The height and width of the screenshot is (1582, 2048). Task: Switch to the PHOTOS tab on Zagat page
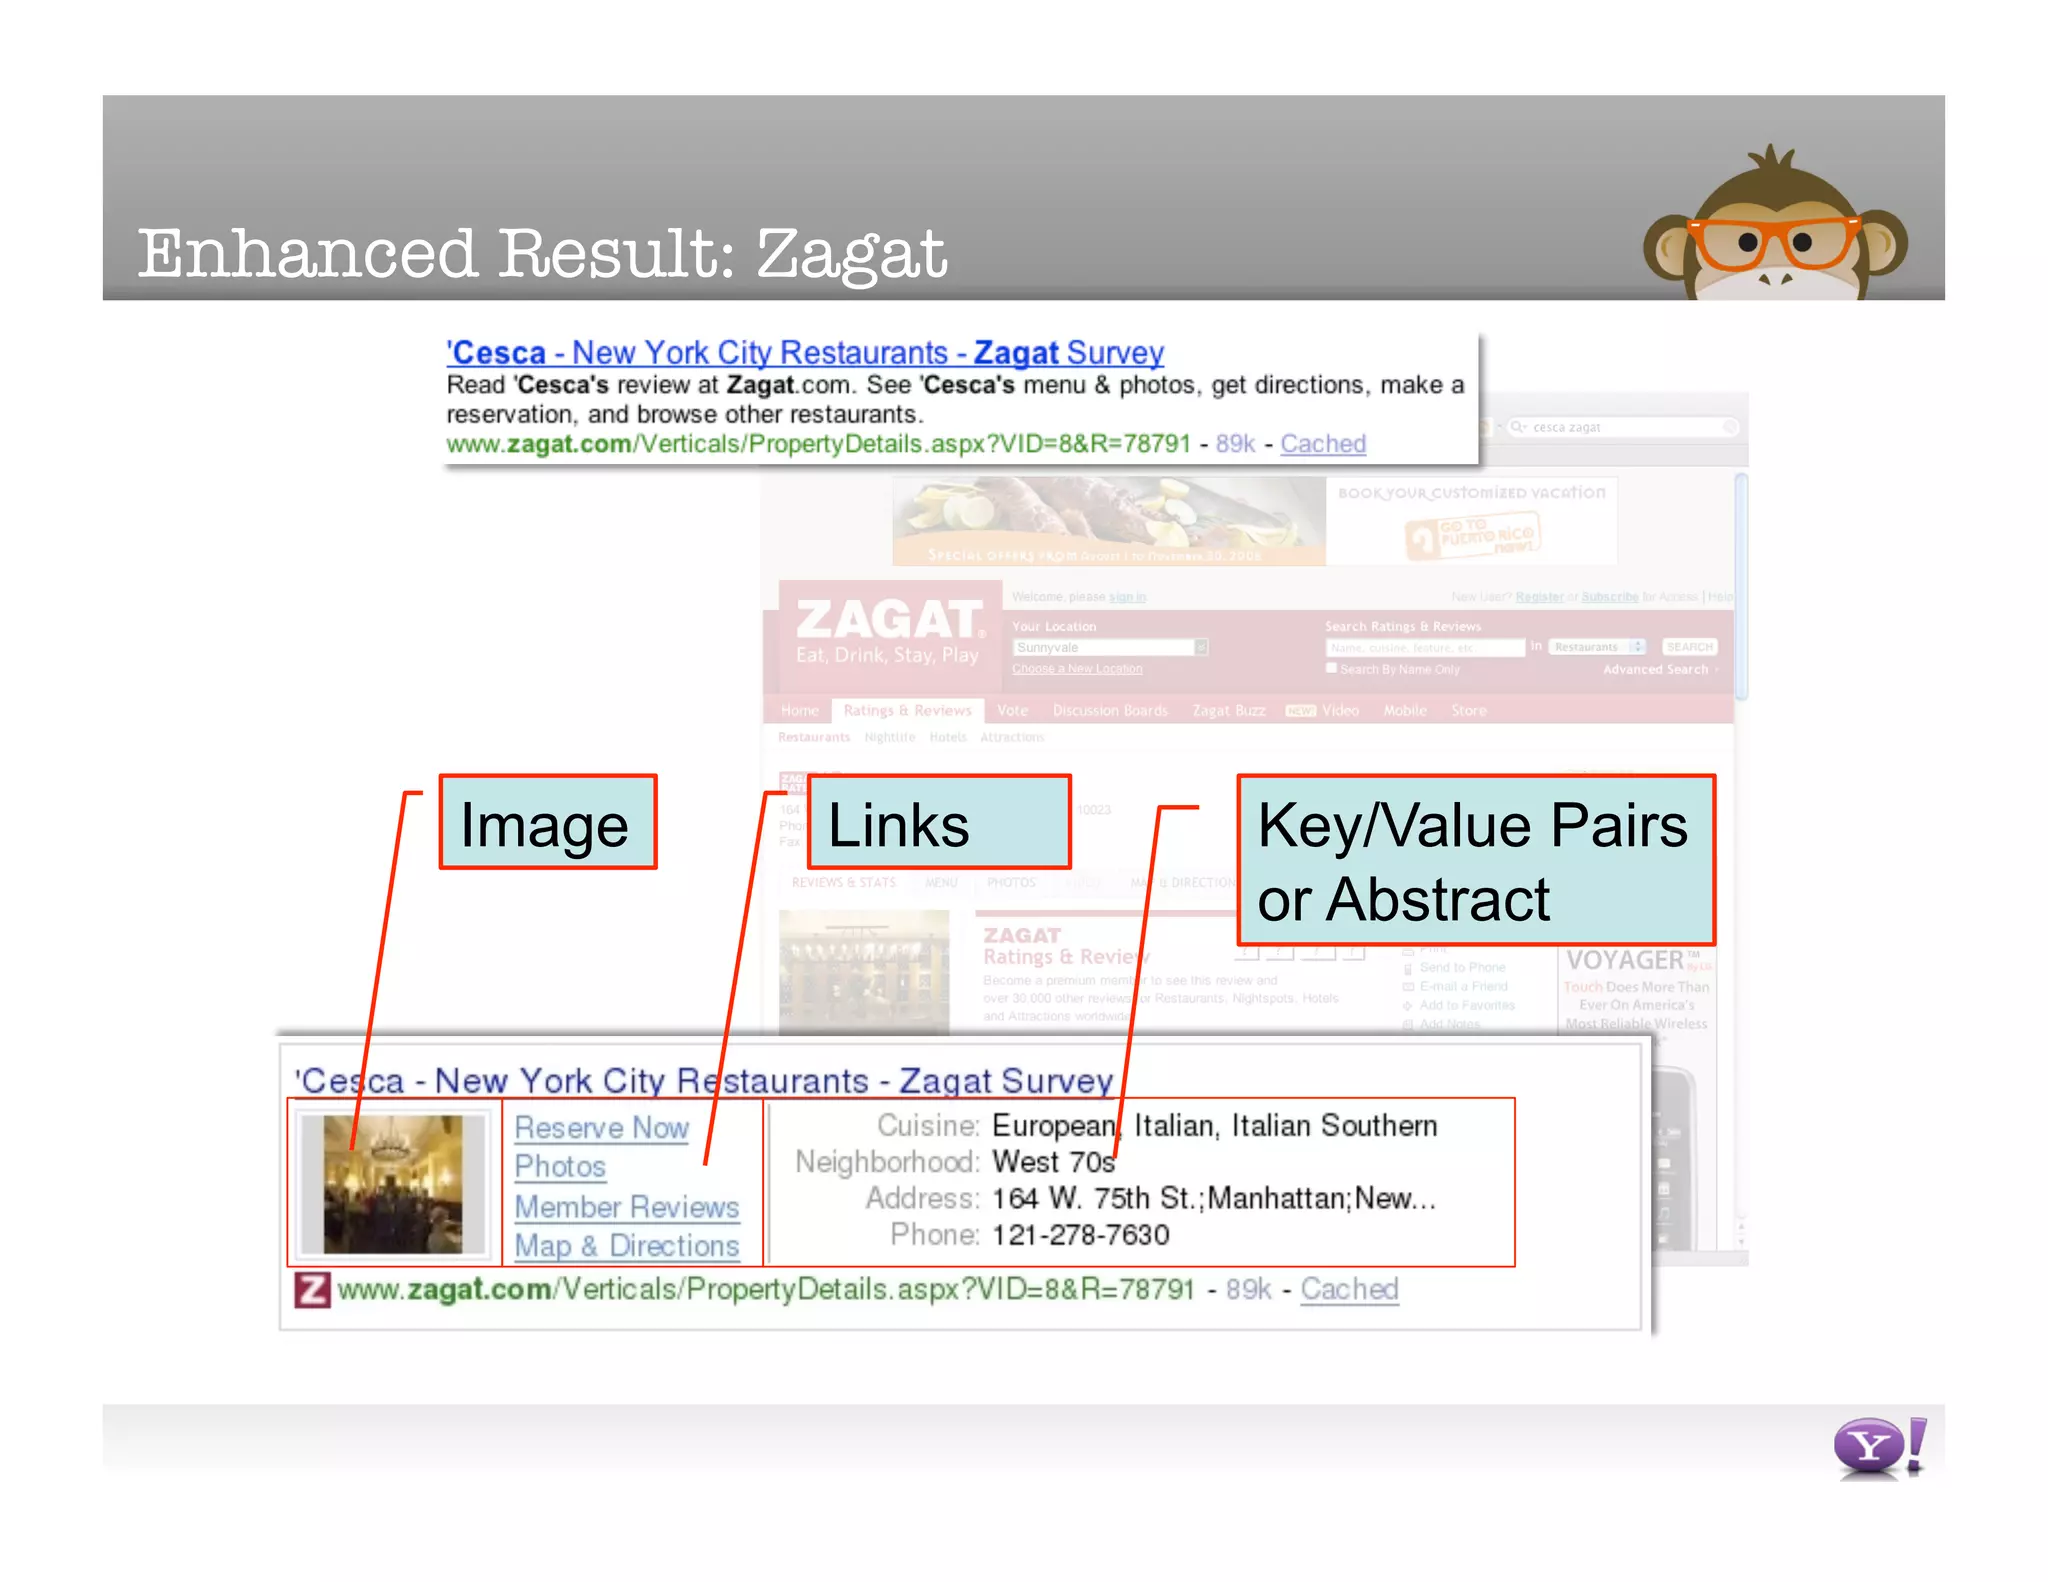pyautogui.click(x=1011, y=883)
